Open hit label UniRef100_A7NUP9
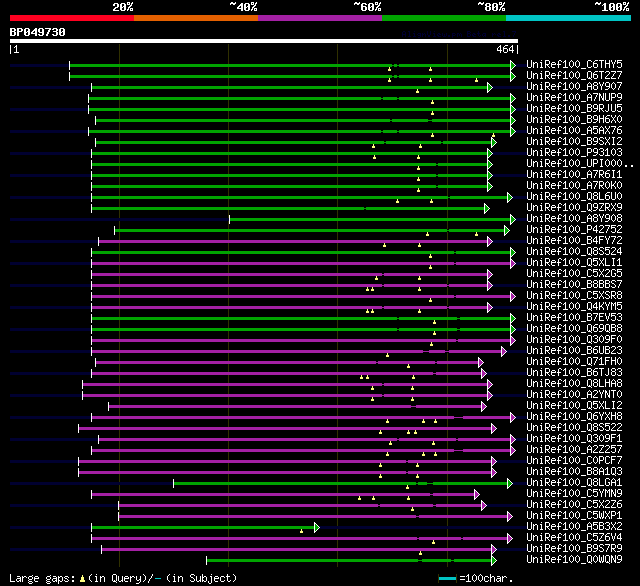 (574, 98)
